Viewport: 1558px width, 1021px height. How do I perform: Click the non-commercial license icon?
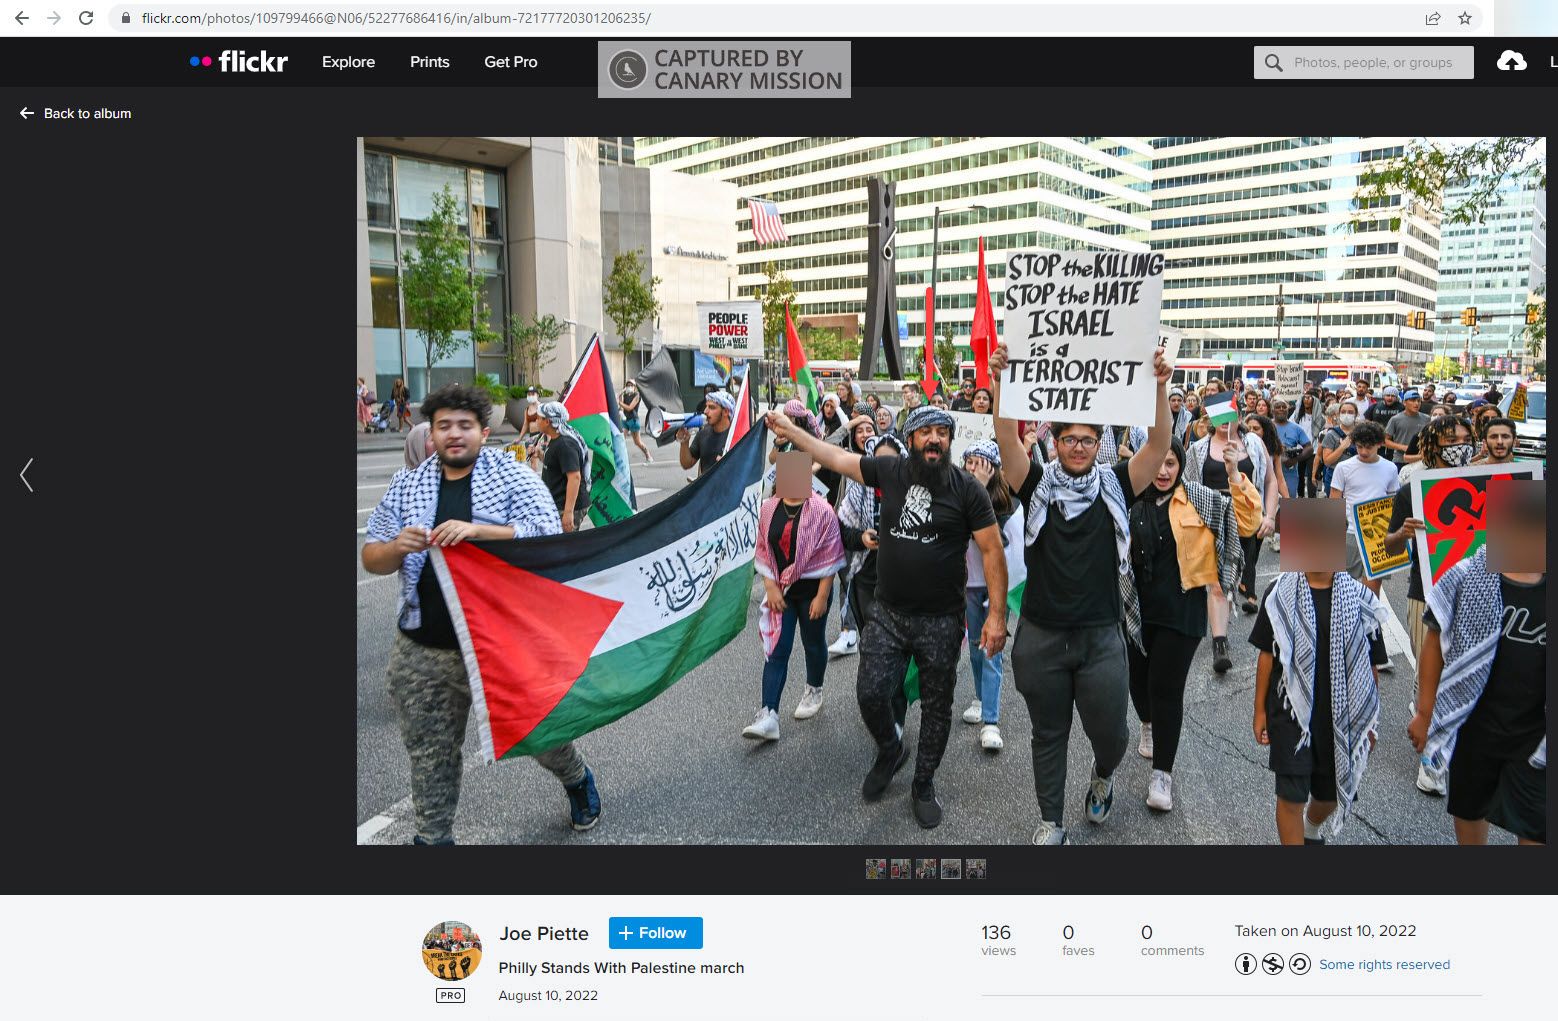[1272, 964]
